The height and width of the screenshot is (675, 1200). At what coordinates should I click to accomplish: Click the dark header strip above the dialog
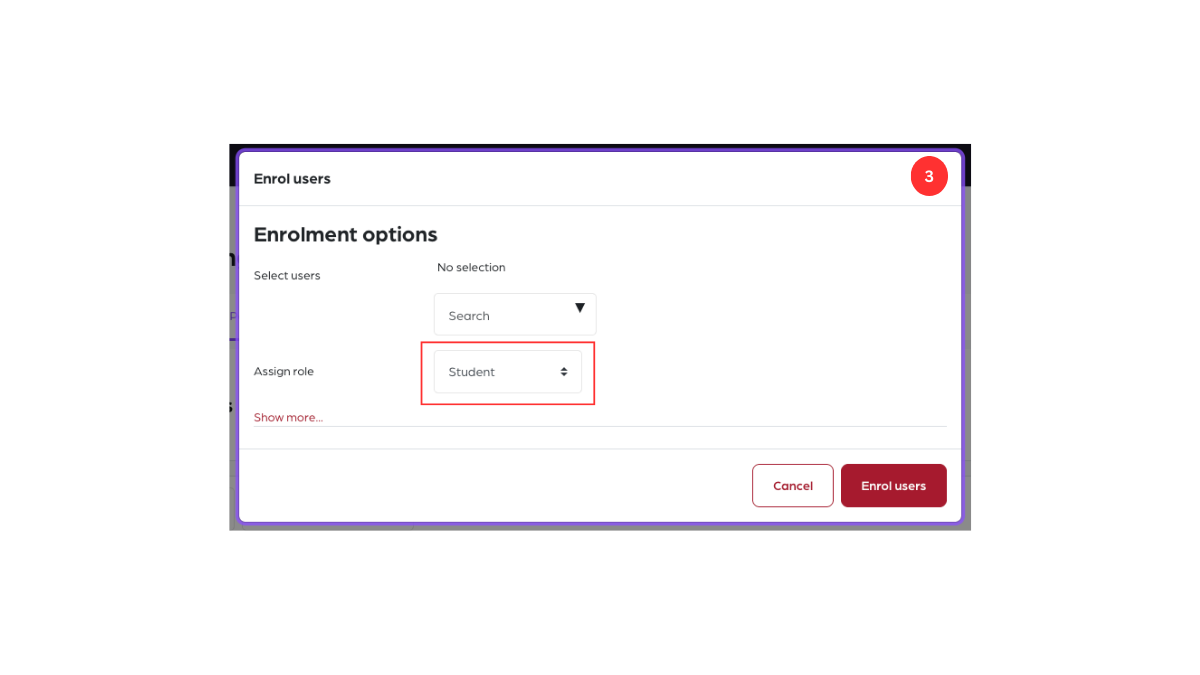[600, 147]
